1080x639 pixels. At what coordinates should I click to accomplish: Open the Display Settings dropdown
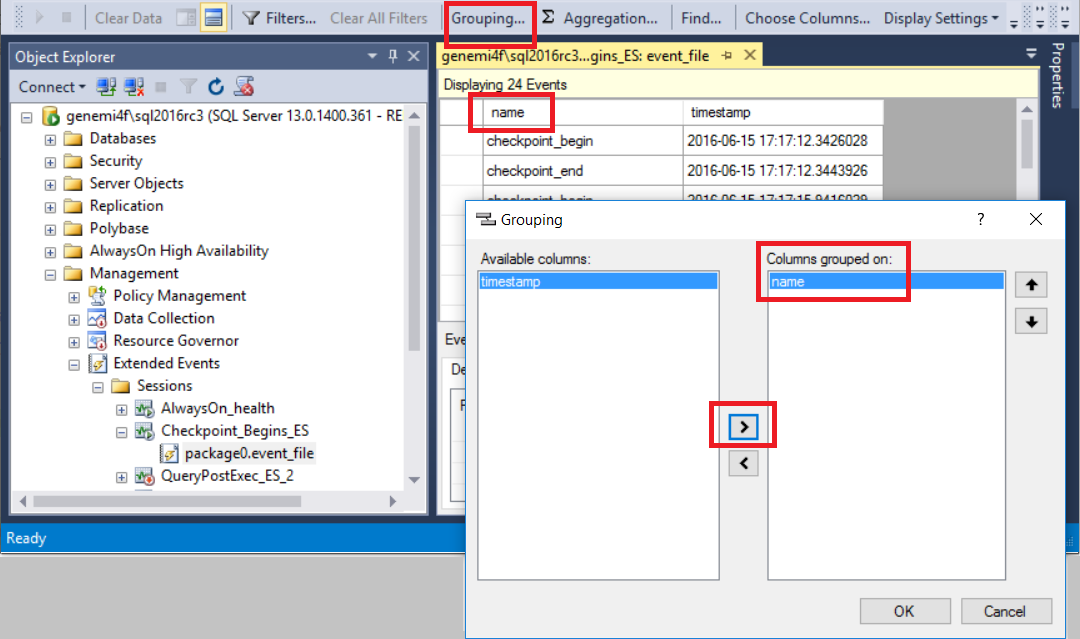pyautogui.click(x=937, y=18)
